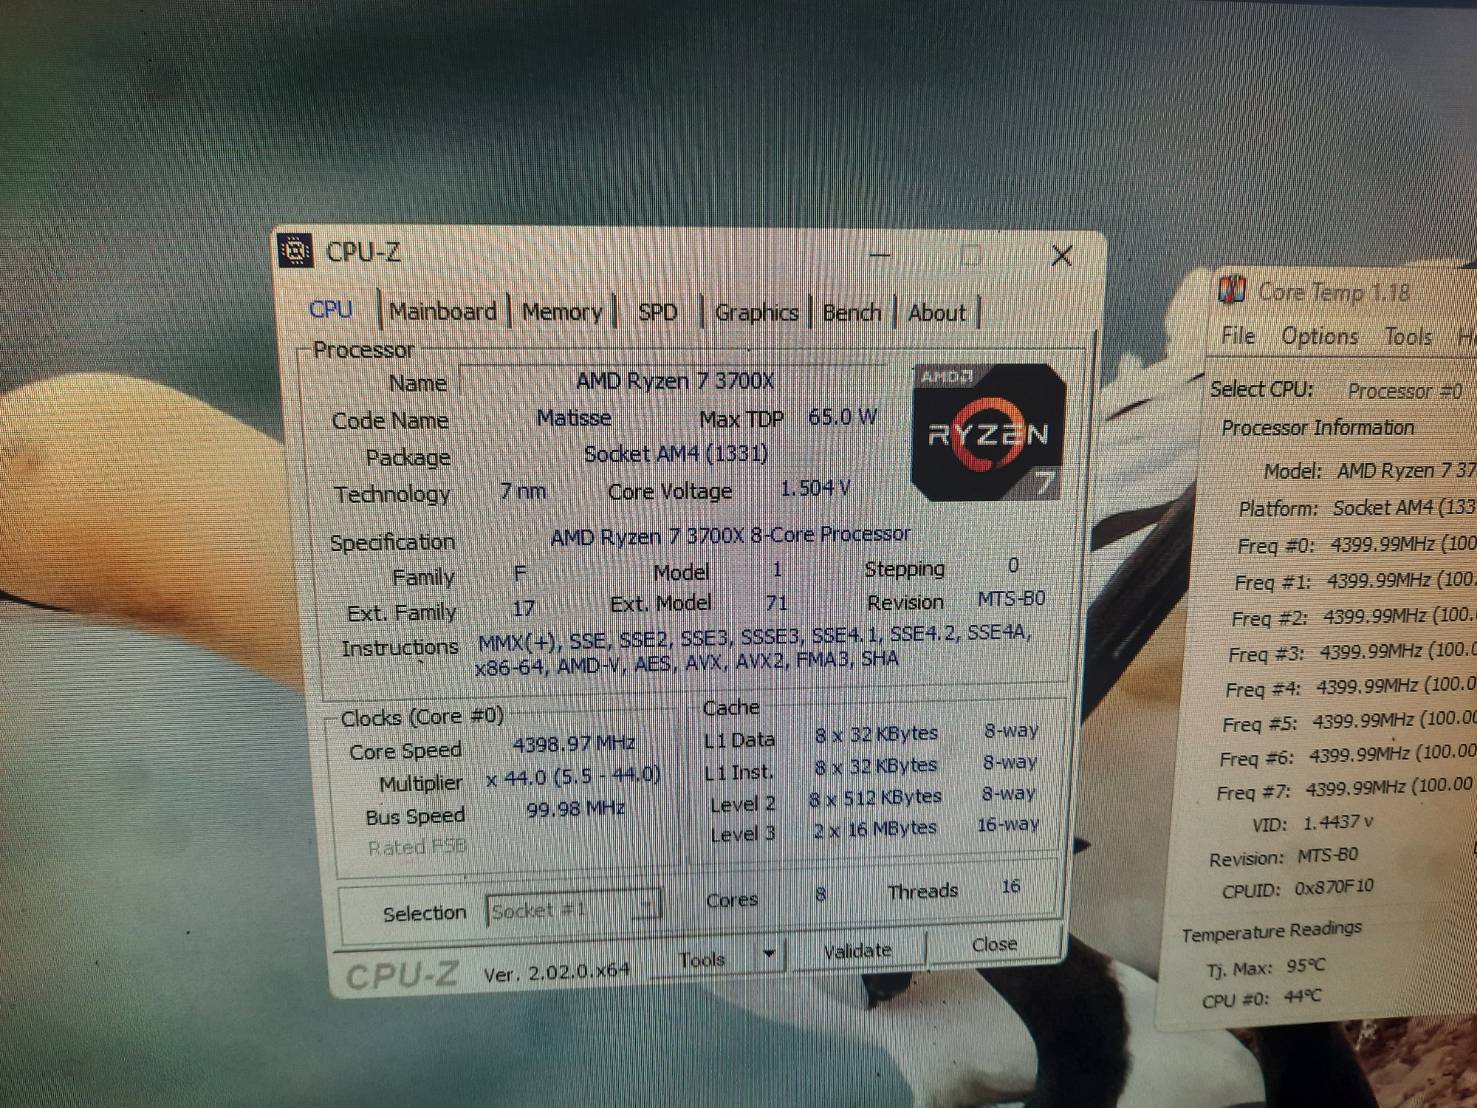Show the About tab
The height and width of the screenshot is (1108, 1477).
937,313
